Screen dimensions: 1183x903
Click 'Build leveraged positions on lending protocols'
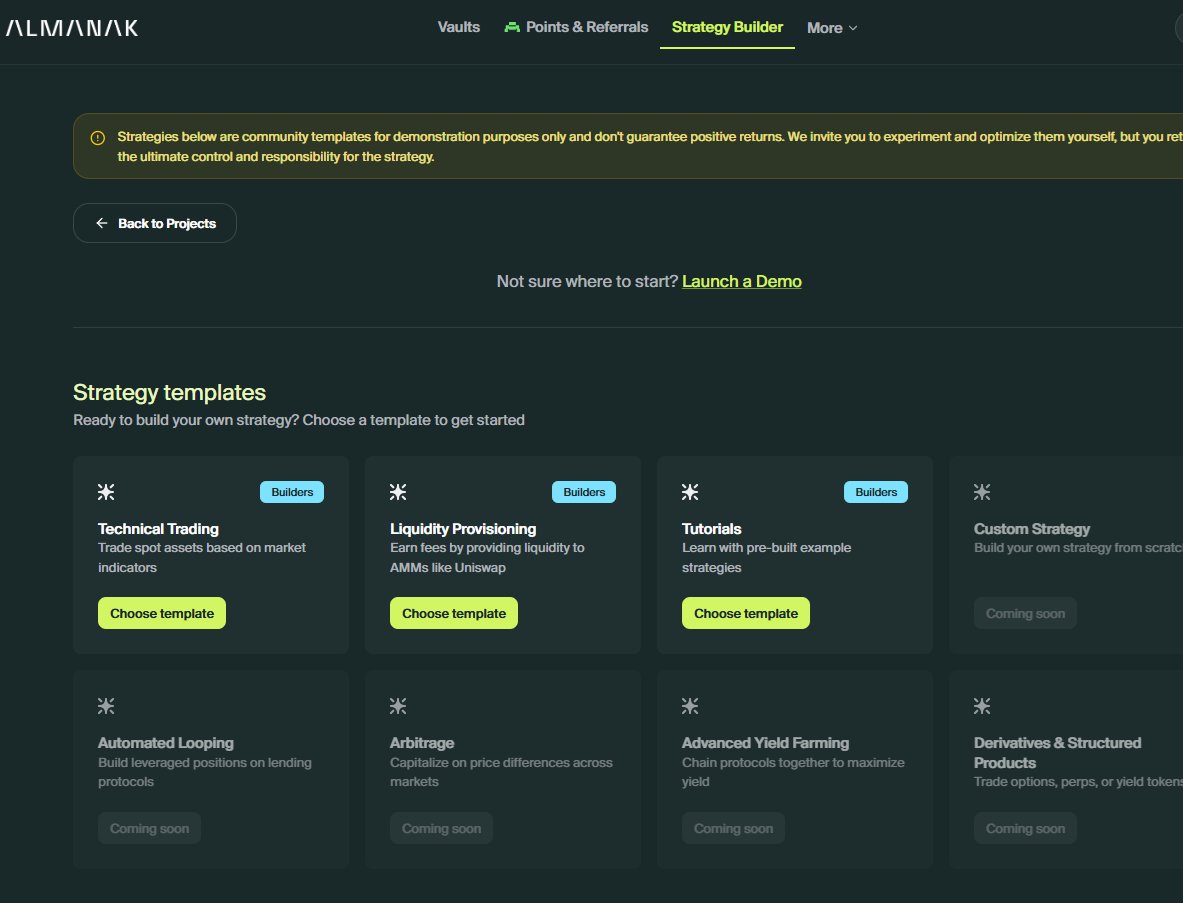pos(204,772)
